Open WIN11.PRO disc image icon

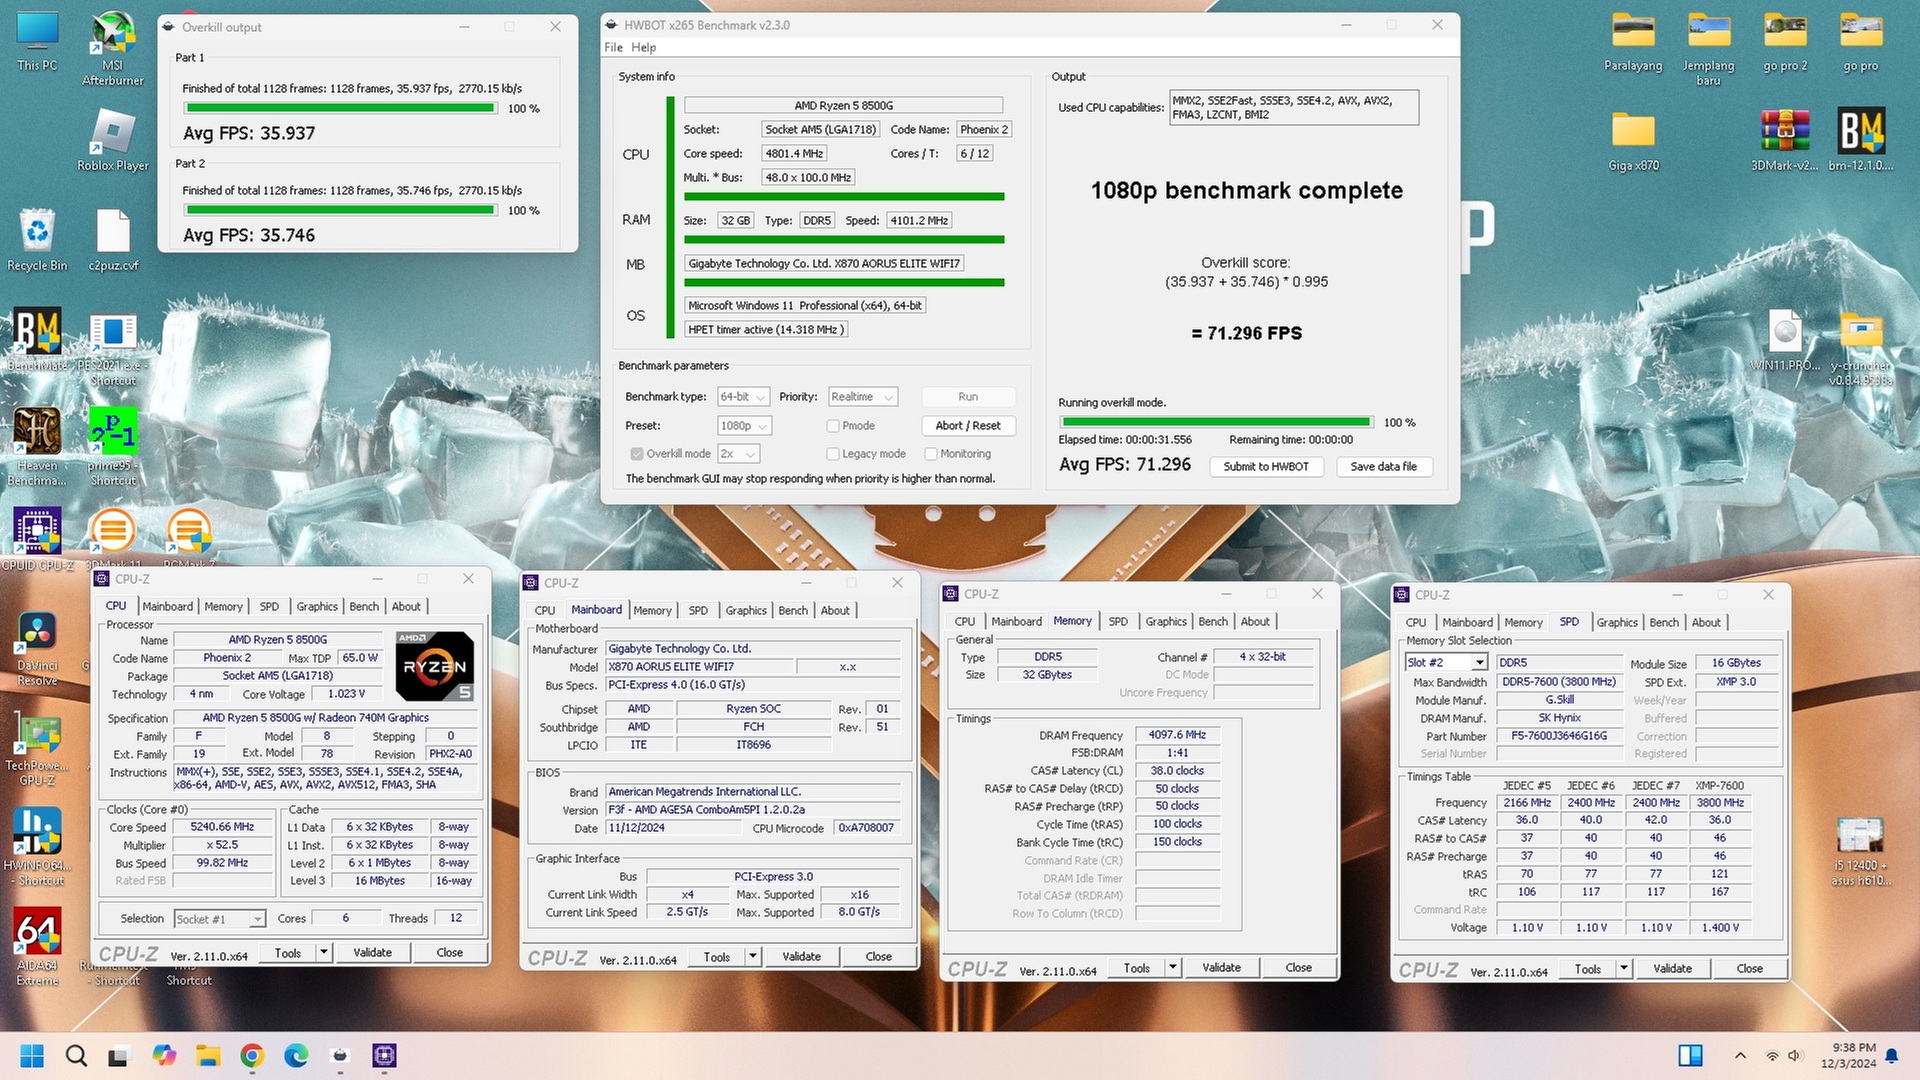click(x=1785, y=341)
